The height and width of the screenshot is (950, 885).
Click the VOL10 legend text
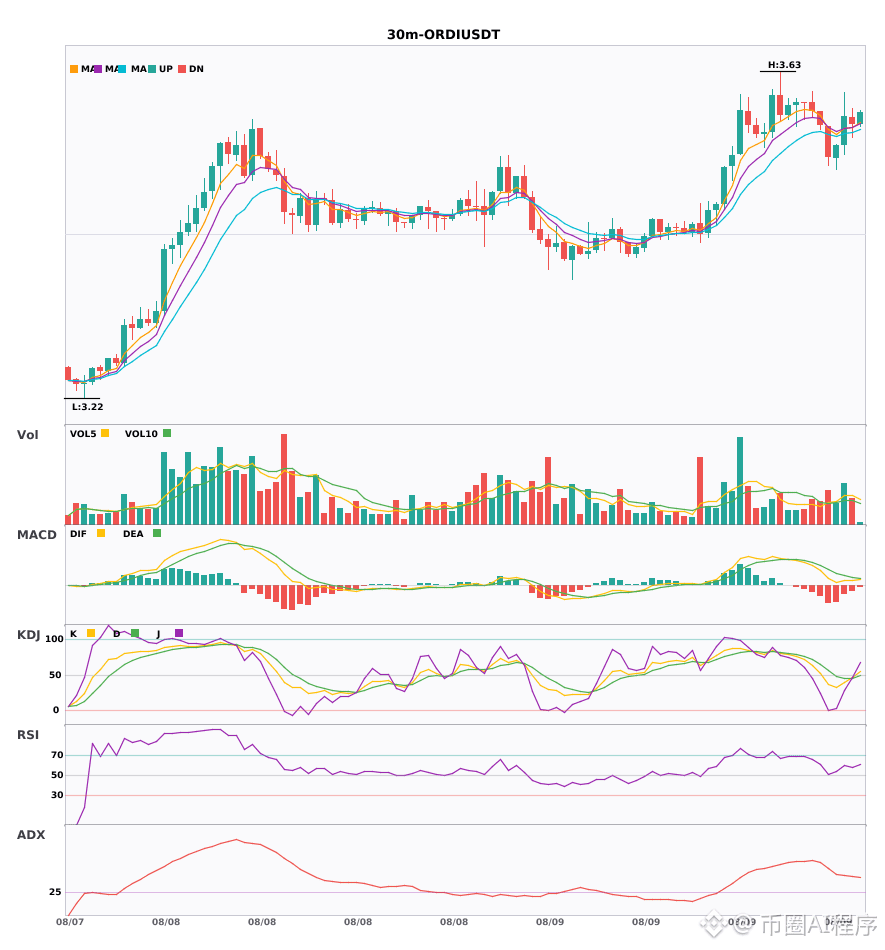141,434
